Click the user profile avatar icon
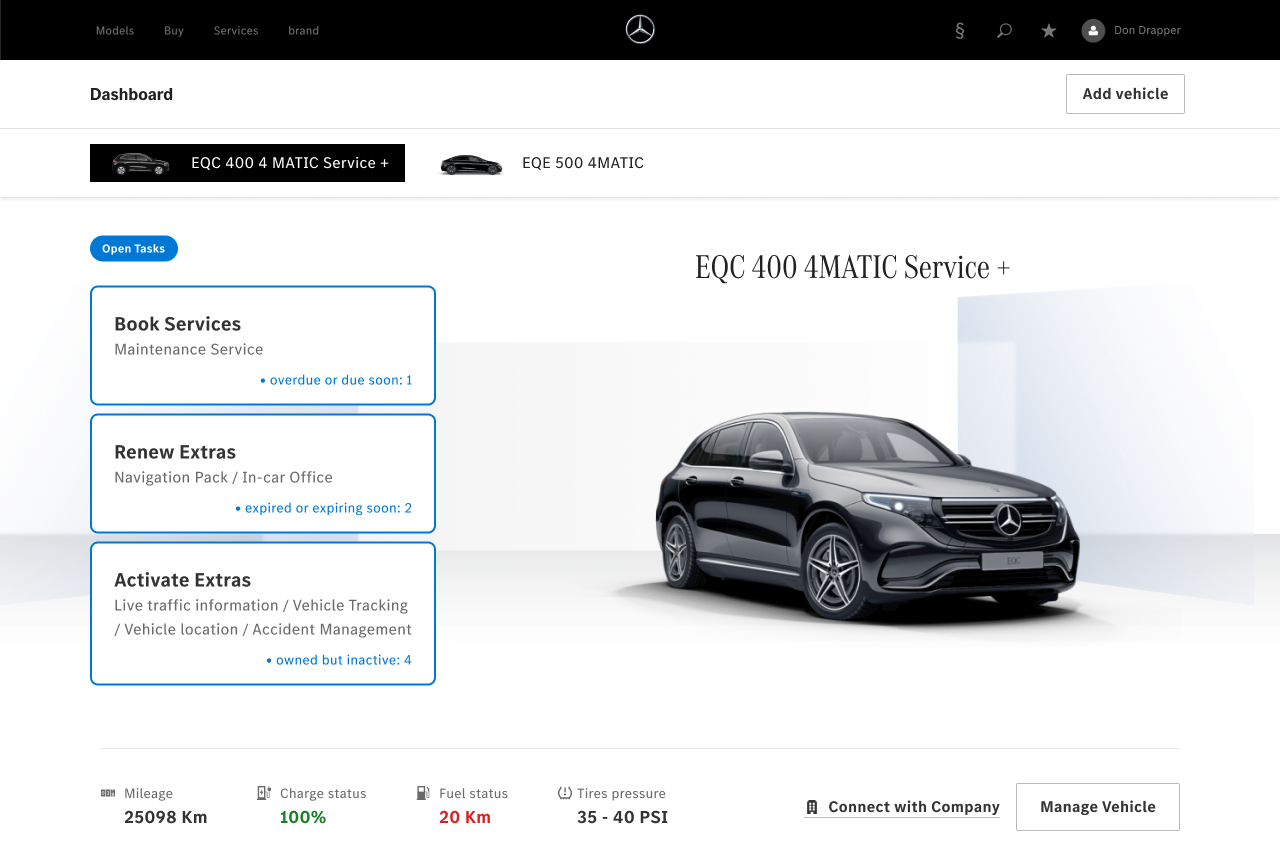This screenshot has width=1280, height=855. point(1093,31)
